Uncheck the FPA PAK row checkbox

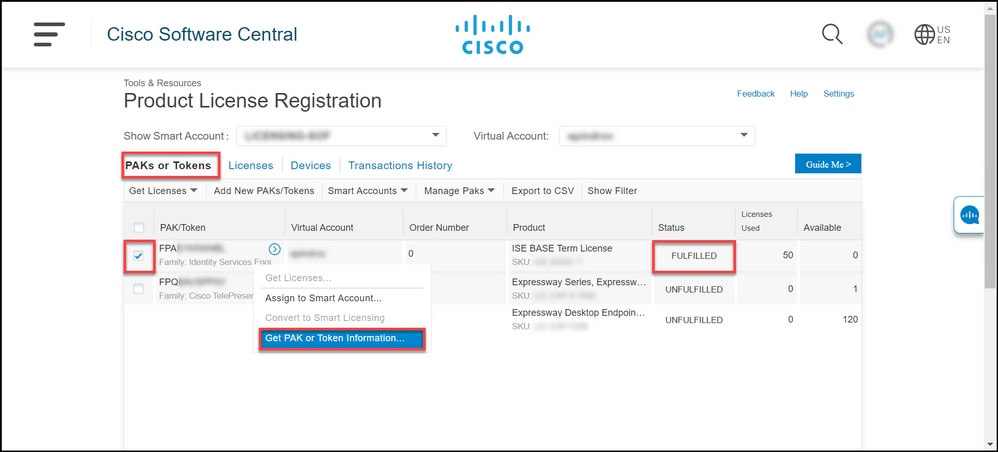[x=139, y=257]
